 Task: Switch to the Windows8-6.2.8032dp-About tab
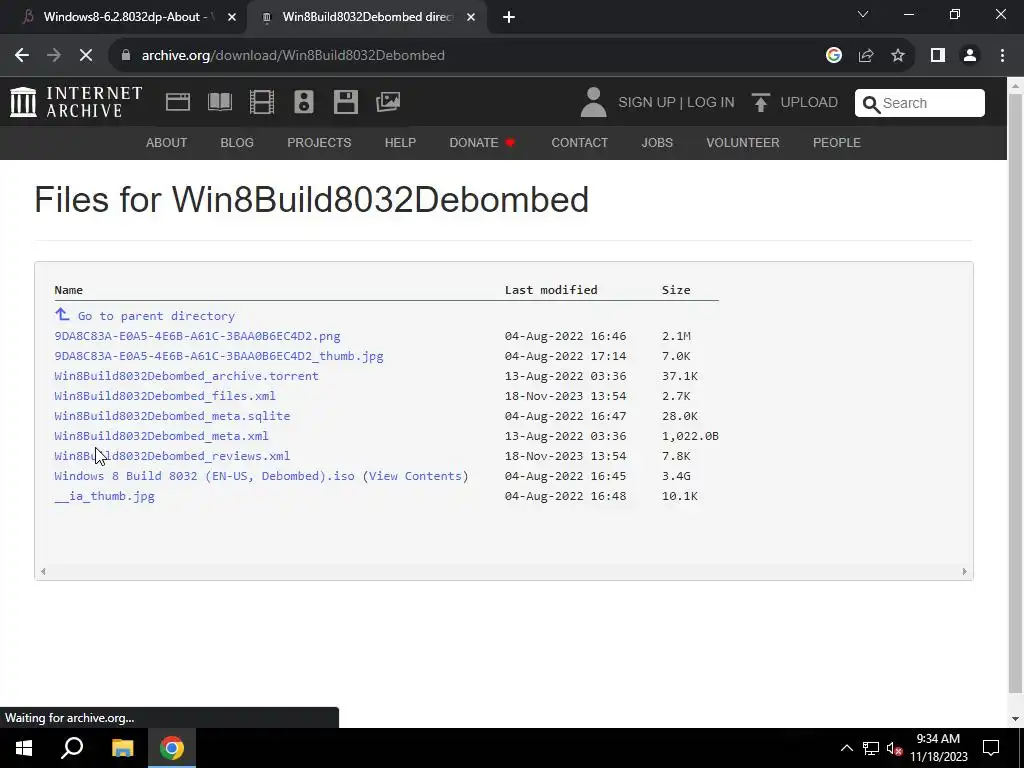click(123, 18)
